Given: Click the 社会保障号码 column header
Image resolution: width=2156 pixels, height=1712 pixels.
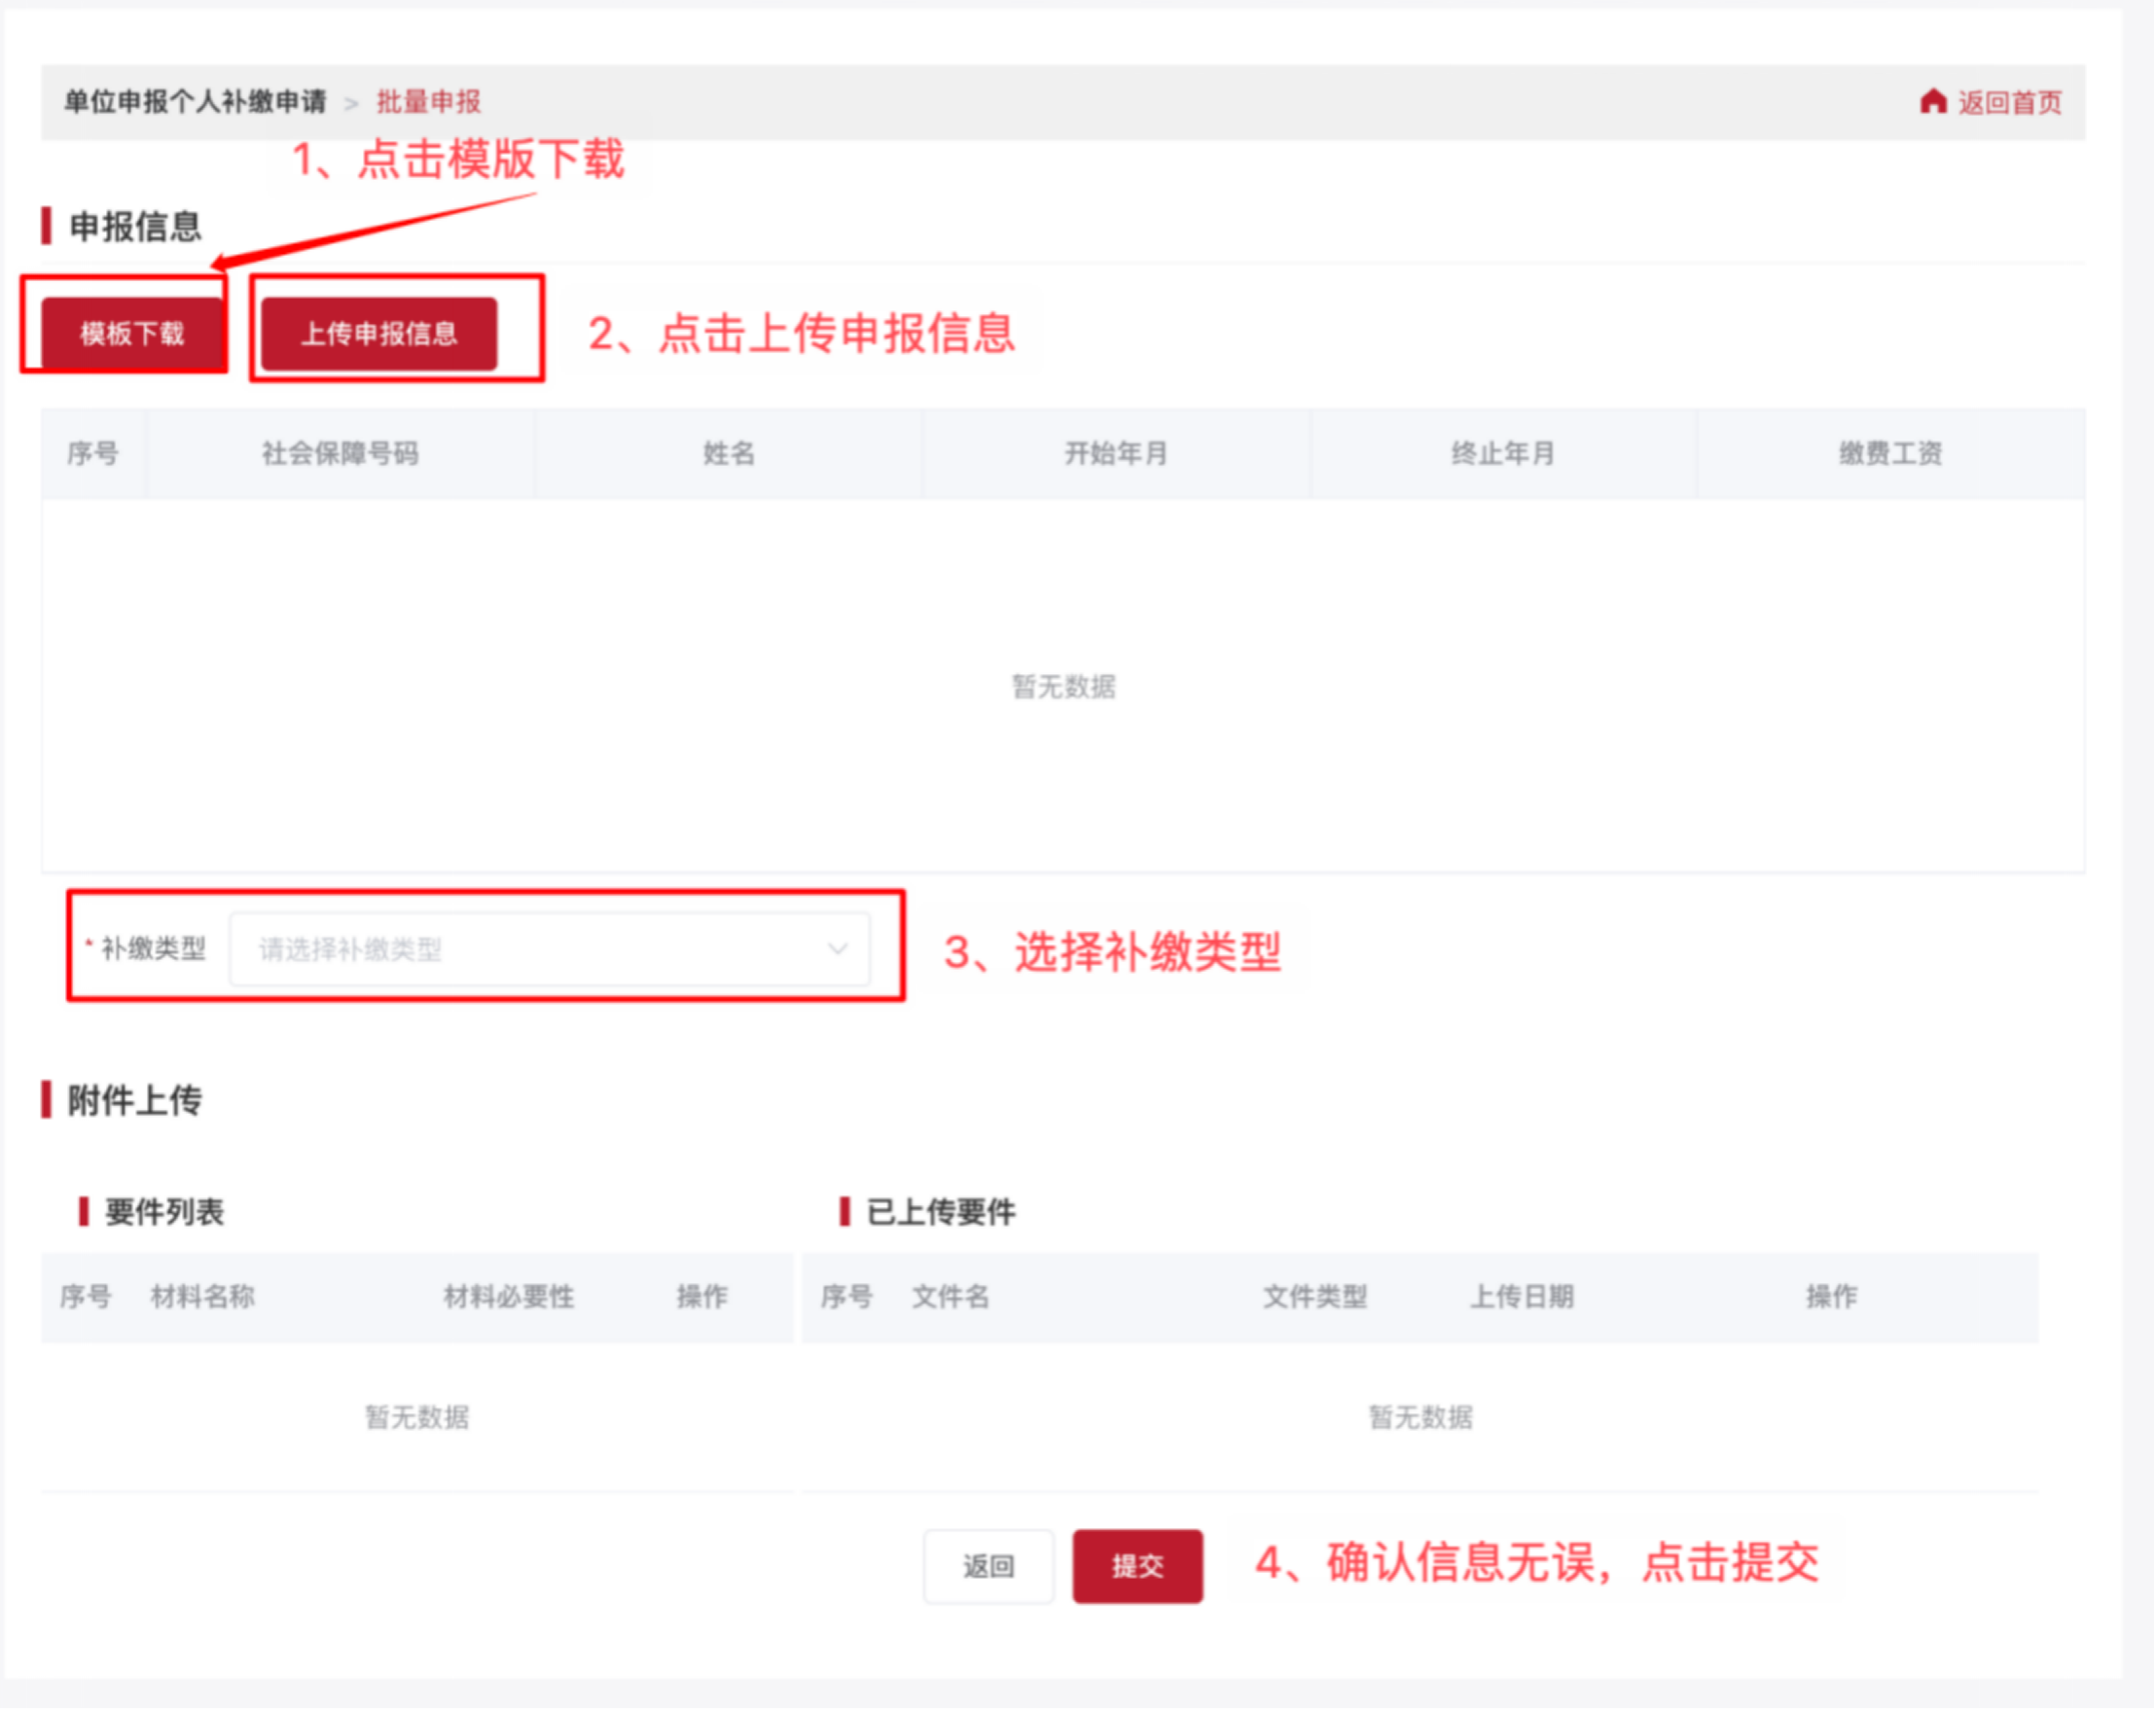Looking at the screenshot, I should [x=341, y=453].
